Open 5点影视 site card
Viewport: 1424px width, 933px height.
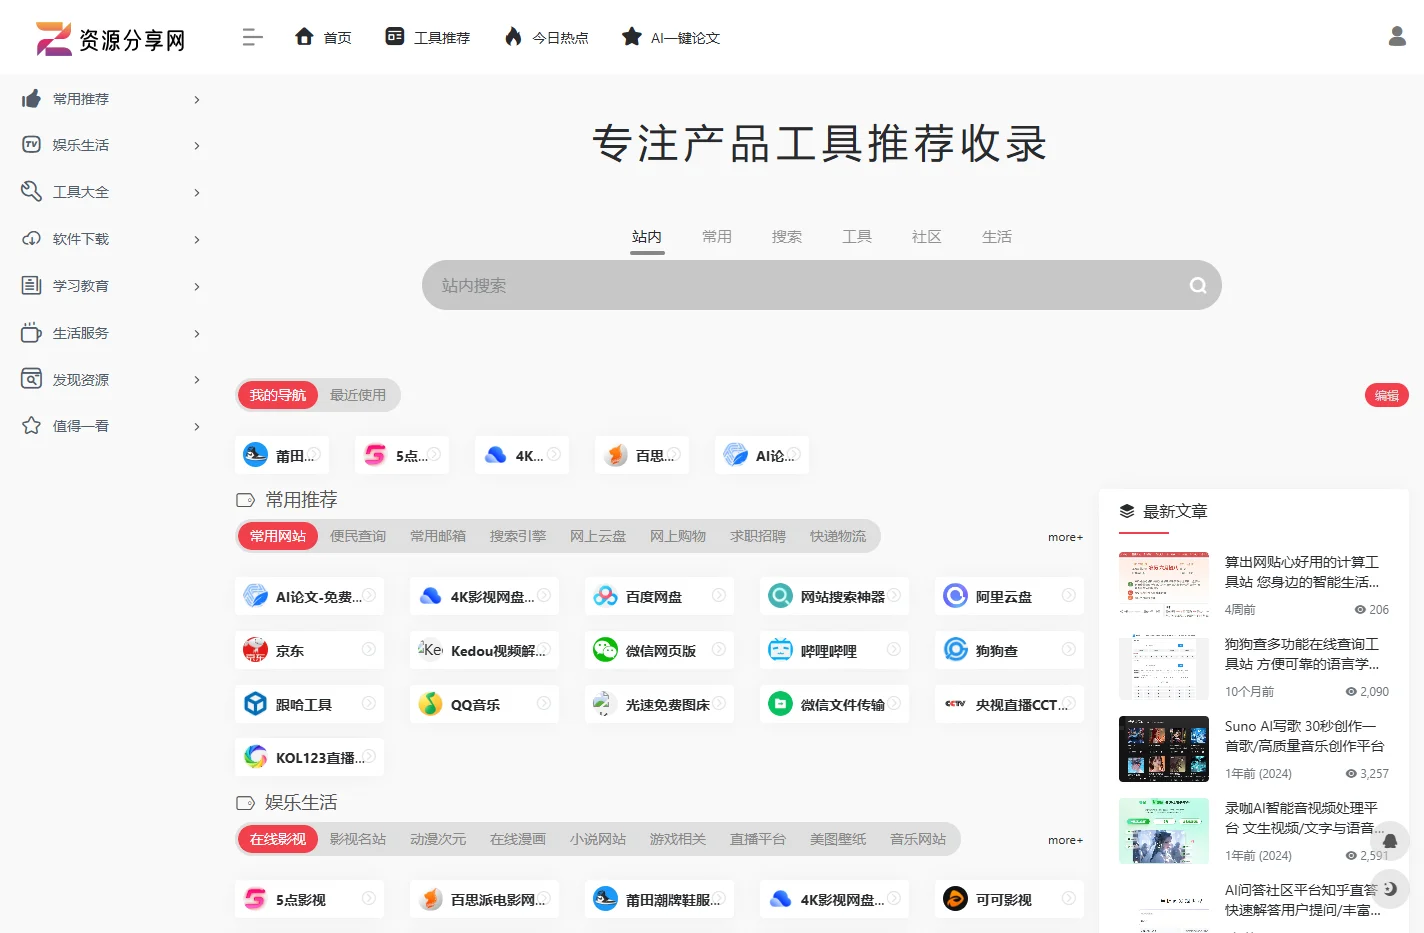coord(309,899)
